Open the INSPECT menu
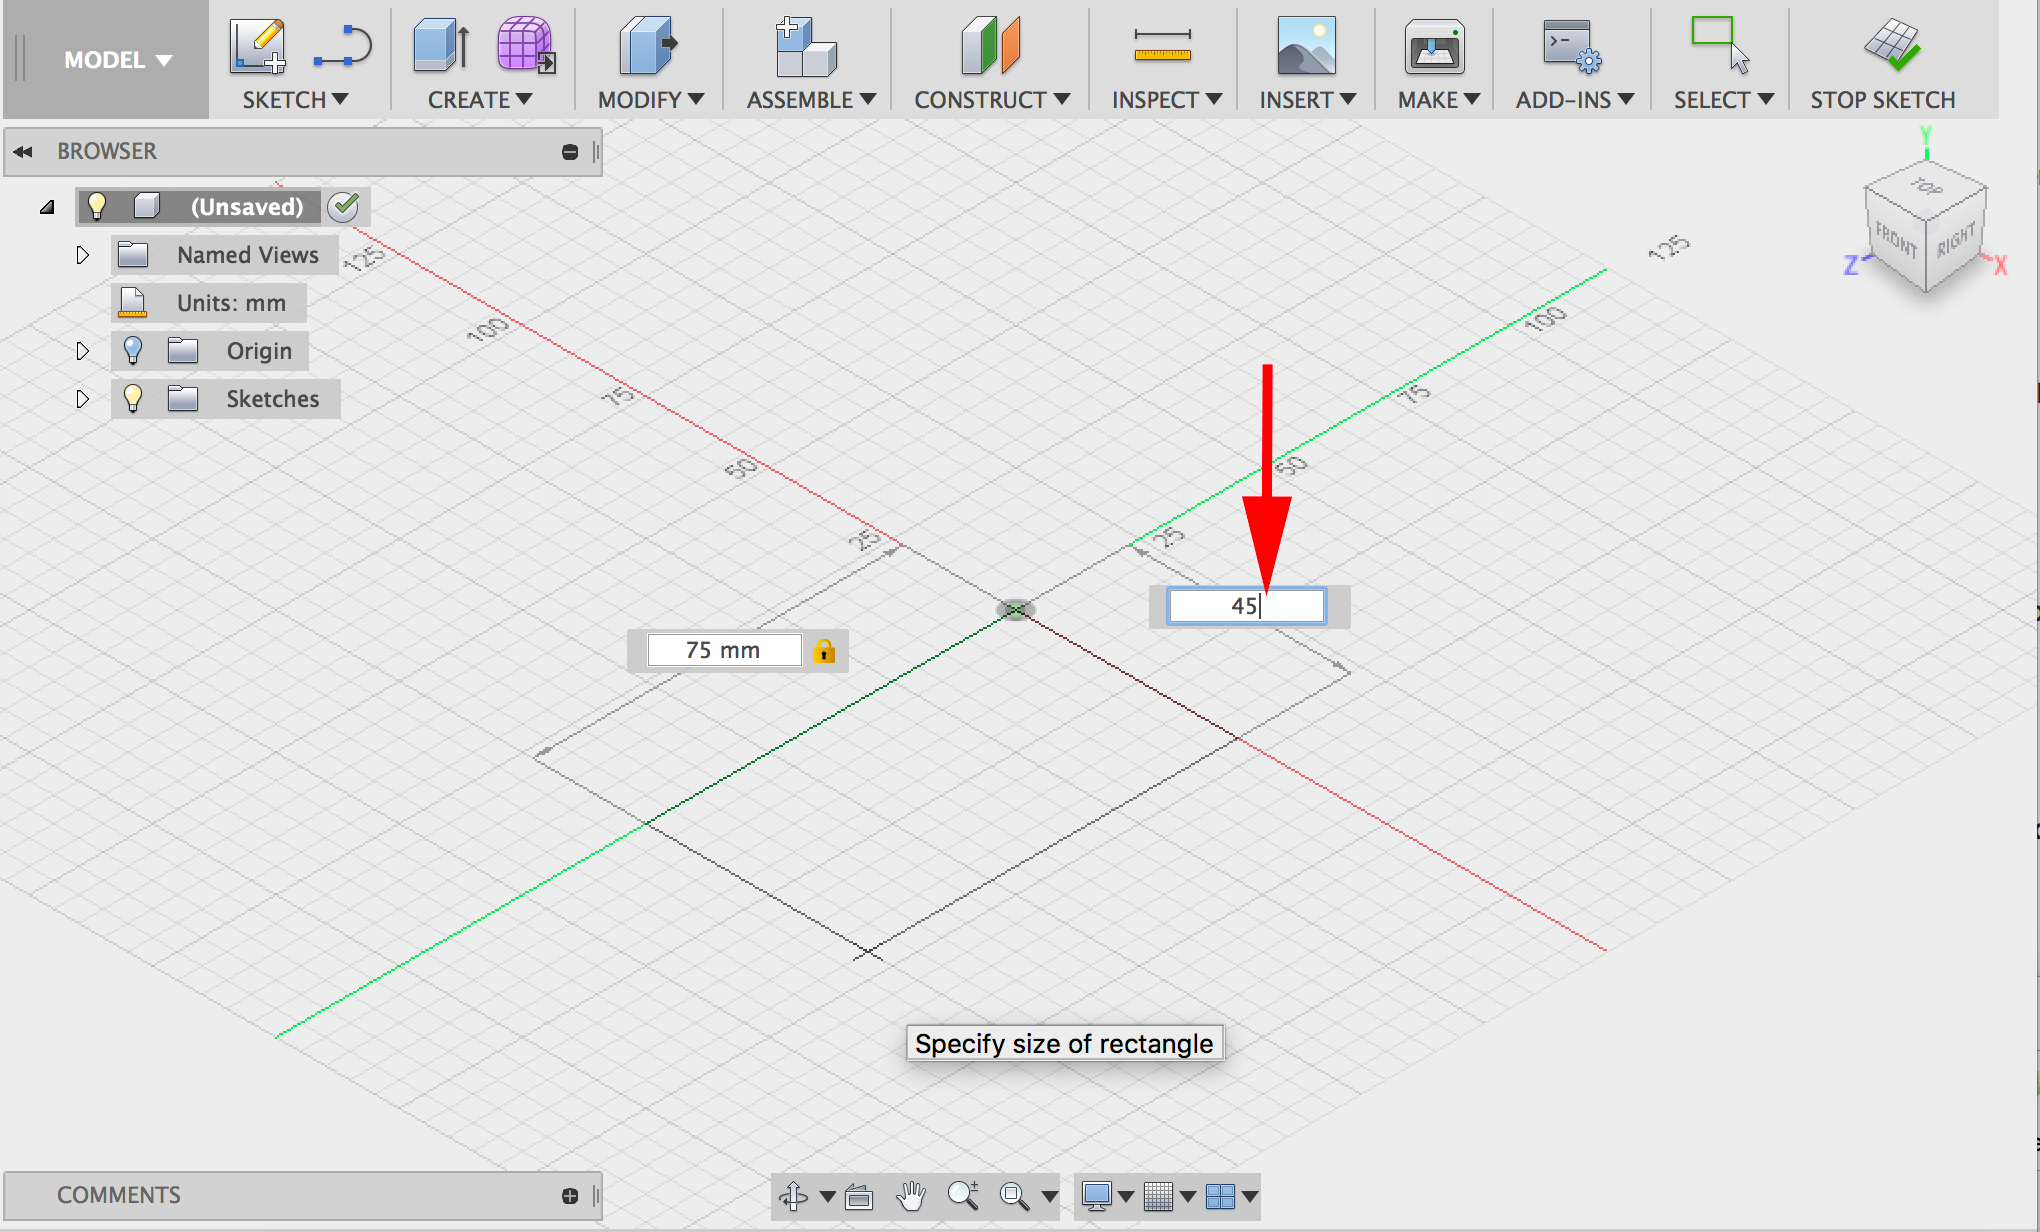 tap(1167, 100)
